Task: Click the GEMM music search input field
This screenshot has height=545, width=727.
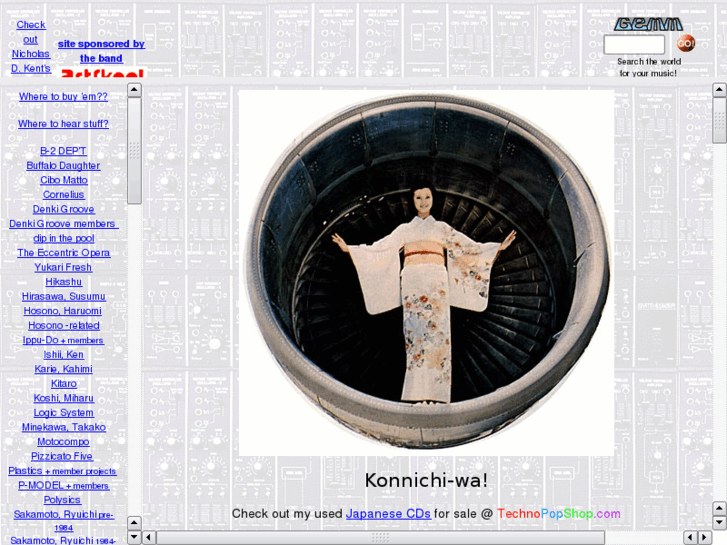Action: 634,45
